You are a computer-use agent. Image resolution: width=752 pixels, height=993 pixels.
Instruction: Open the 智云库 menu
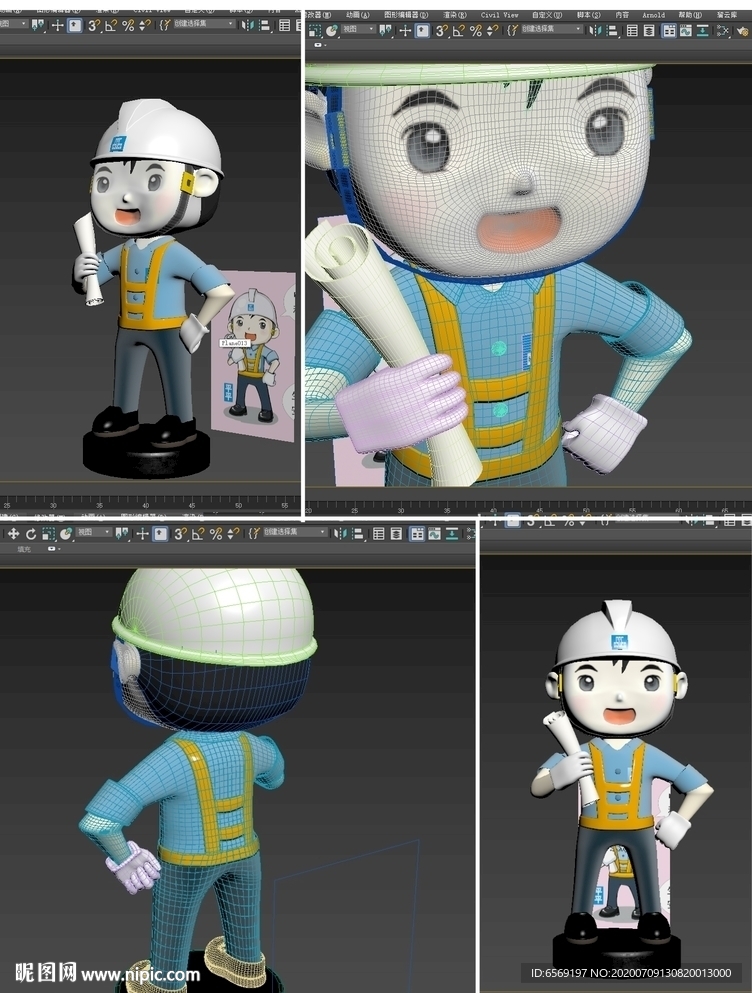coord(727,15)
